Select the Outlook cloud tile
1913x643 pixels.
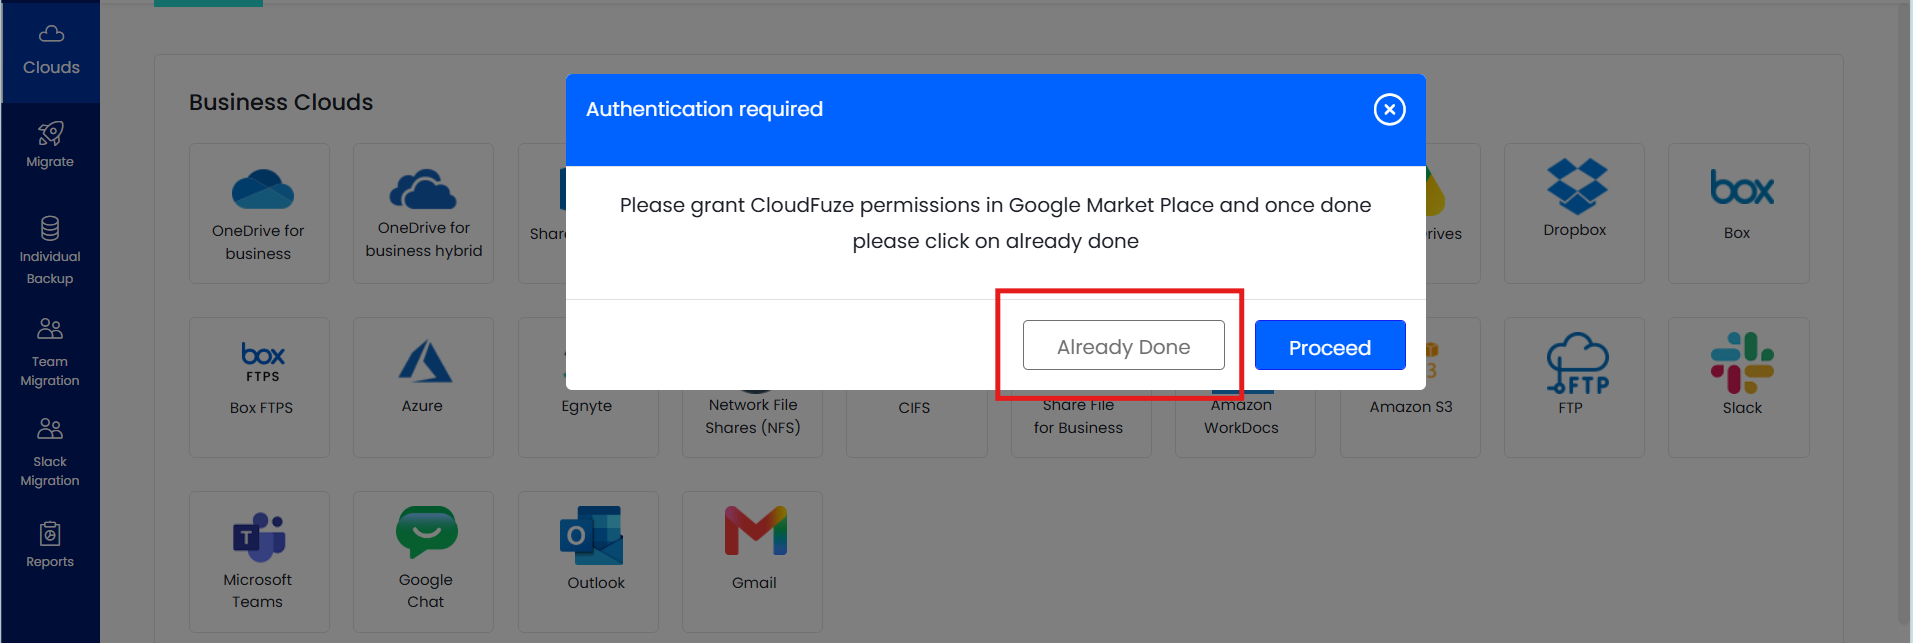coord(588,561)
